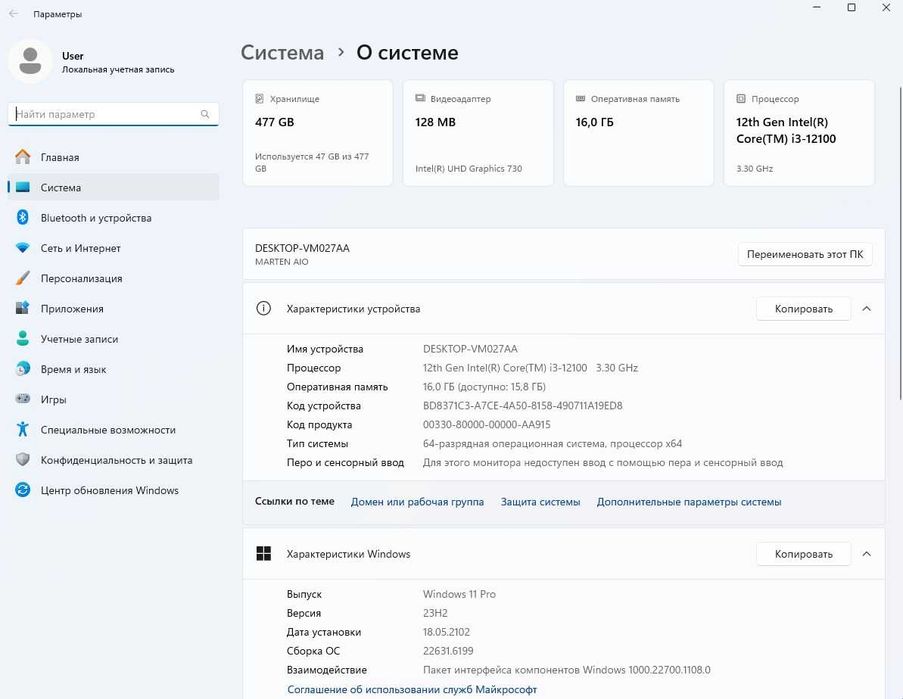Click the back arrow next to Параметры
Viewport: 903px width, 699px height.
click(x=14, y=13)
